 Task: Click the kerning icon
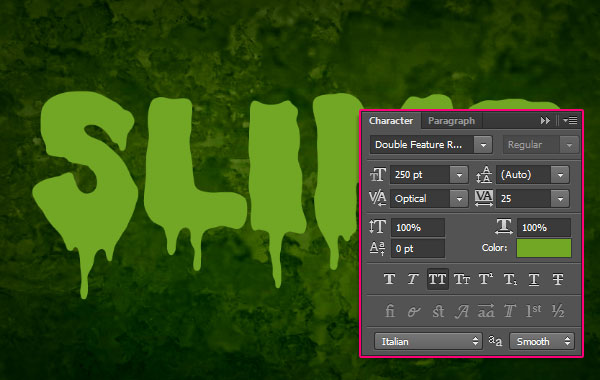(x=378, y=198)
